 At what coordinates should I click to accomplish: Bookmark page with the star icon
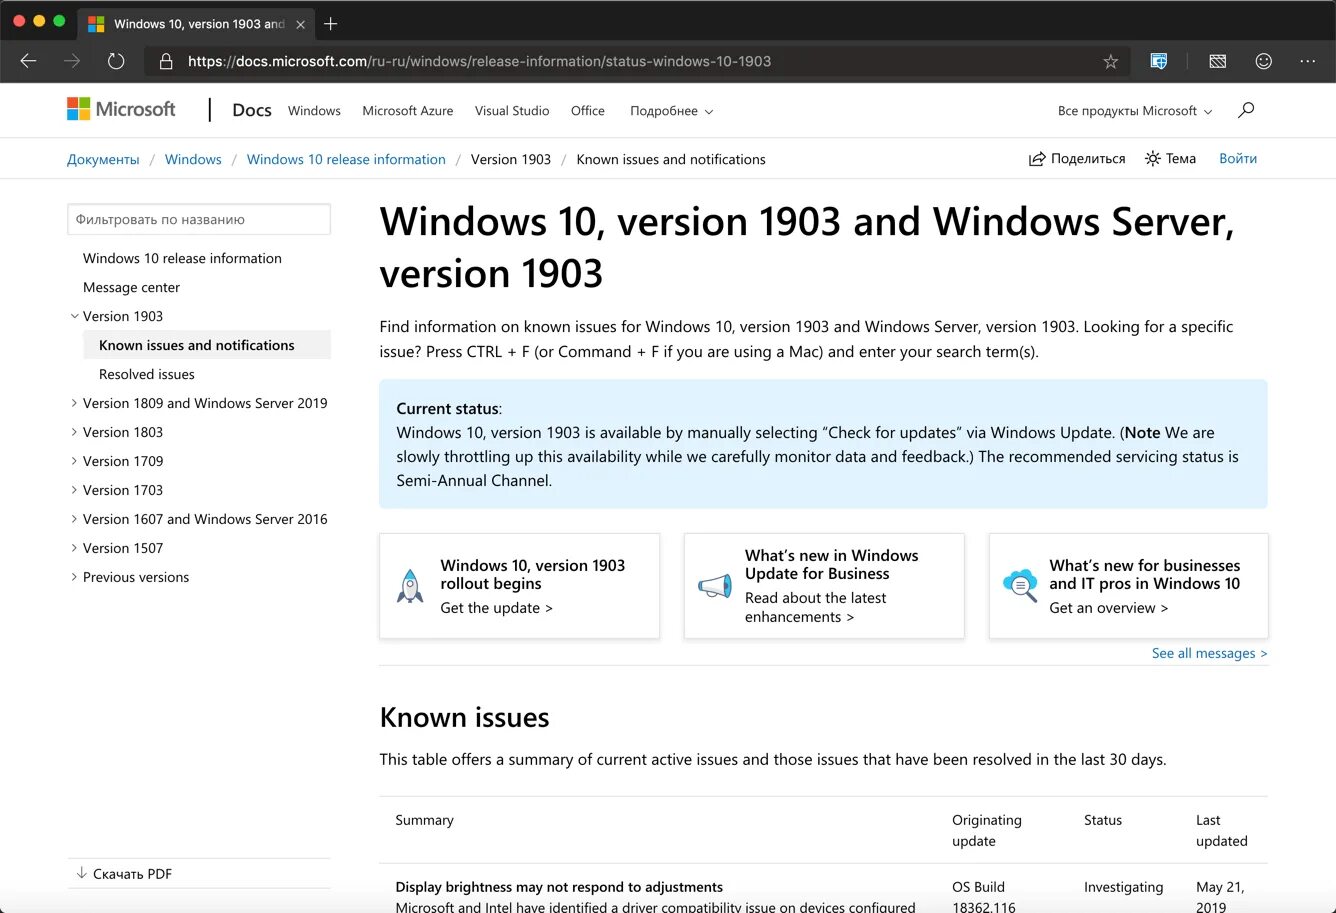click(x=1110, y=61)
